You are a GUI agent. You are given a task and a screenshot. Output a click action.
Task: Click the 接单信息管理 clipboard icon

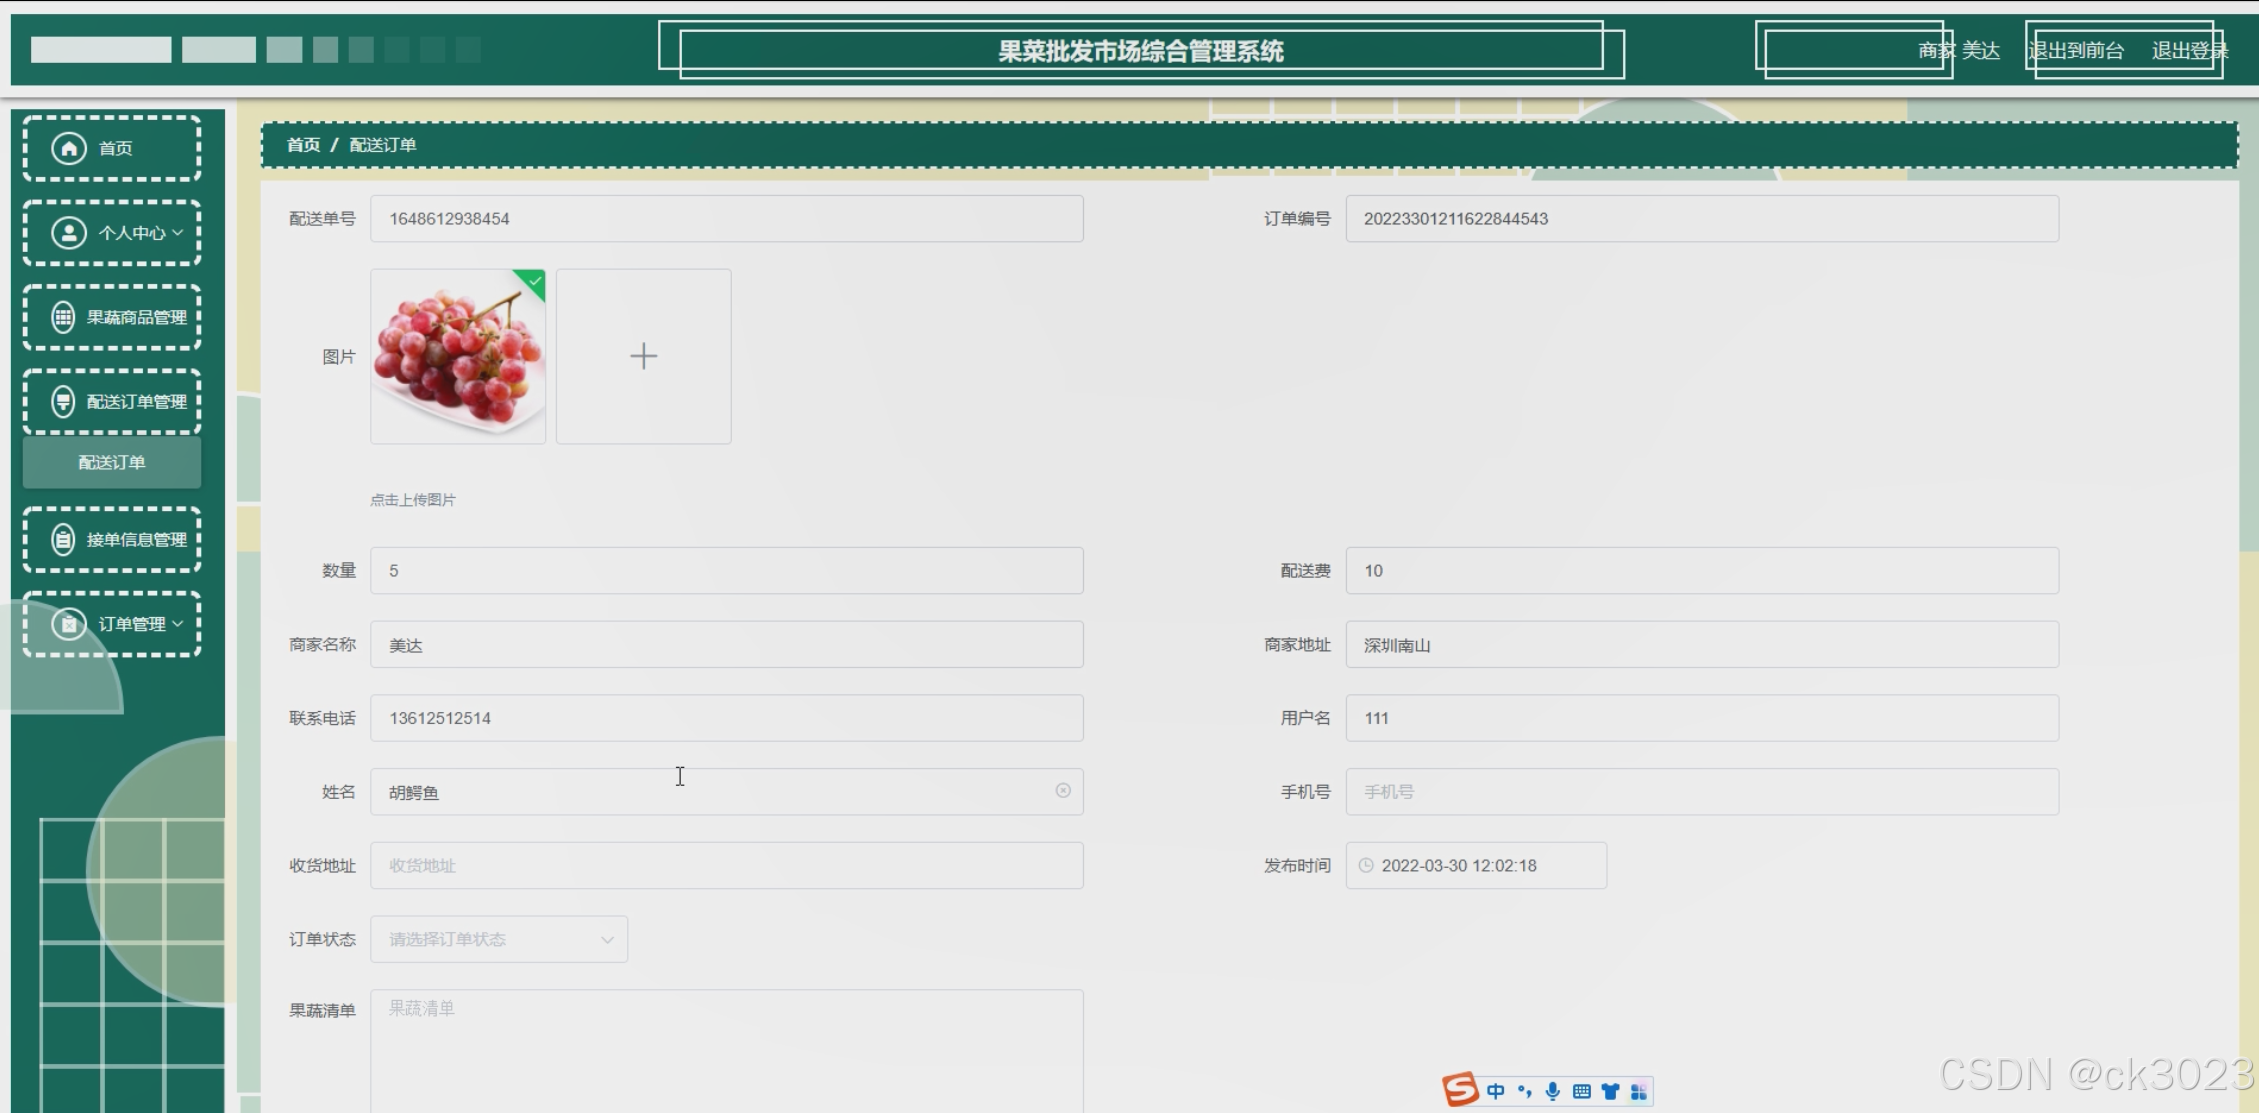(x=63, y=540)
